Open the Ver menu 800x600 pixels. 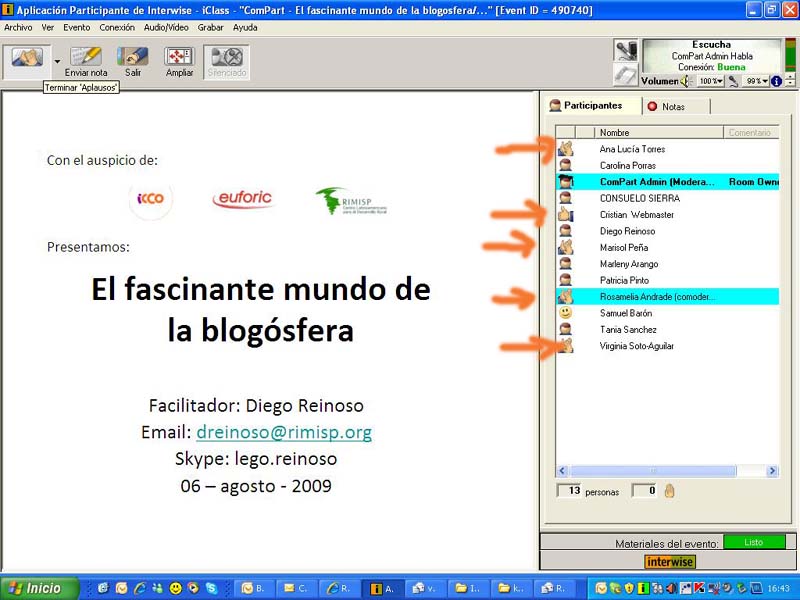(x=47, y=28)
